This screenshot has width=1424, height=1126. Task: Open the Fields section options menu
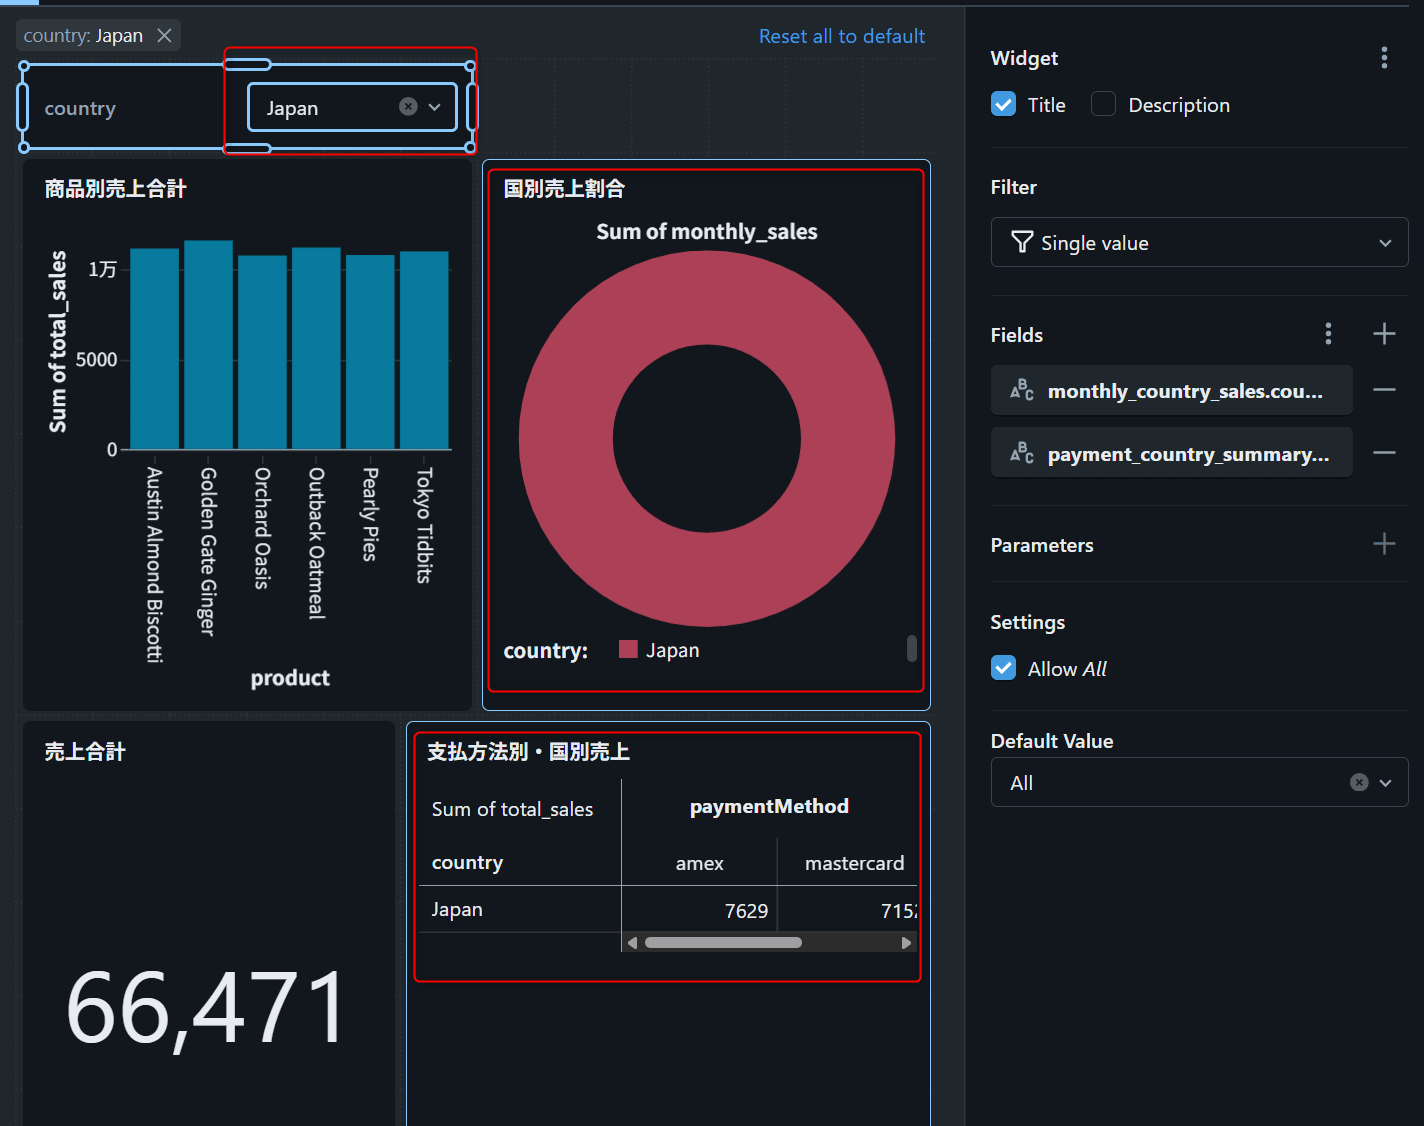1328,334
